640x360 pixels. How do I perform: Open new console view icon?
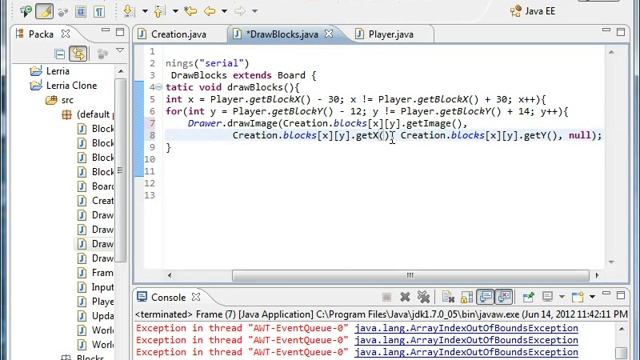(x=578, y=297)
